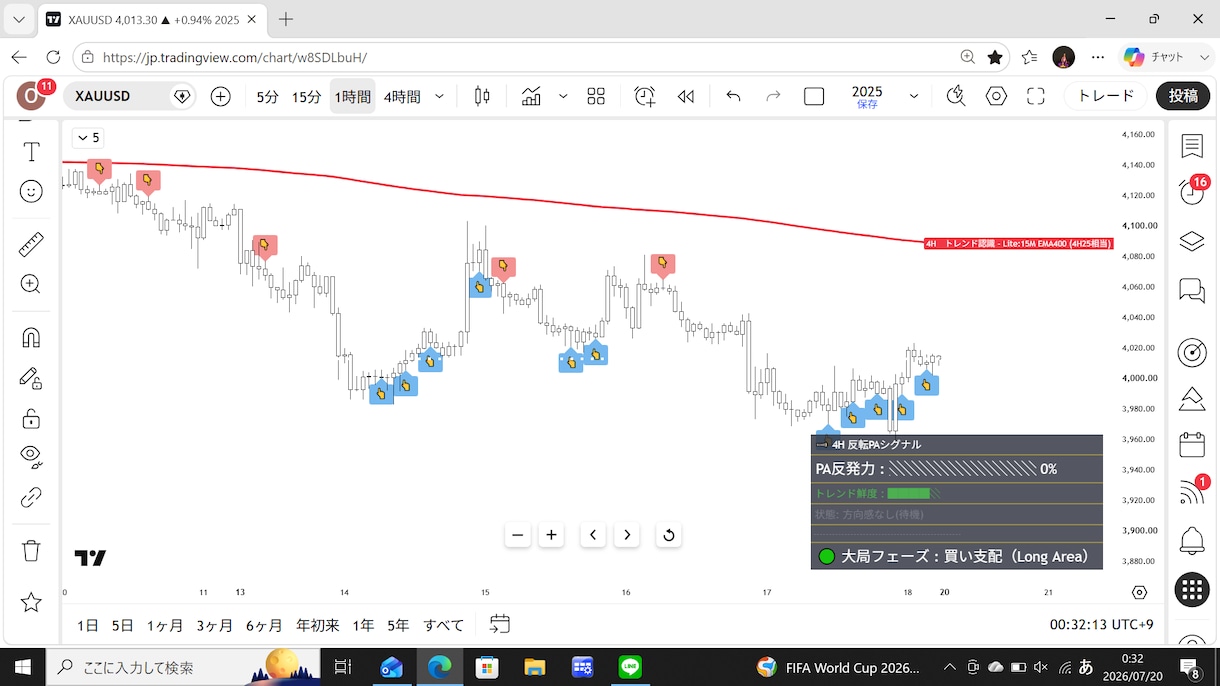
Task: Select the text drawing tool
Action: click(x=31, y=152)
